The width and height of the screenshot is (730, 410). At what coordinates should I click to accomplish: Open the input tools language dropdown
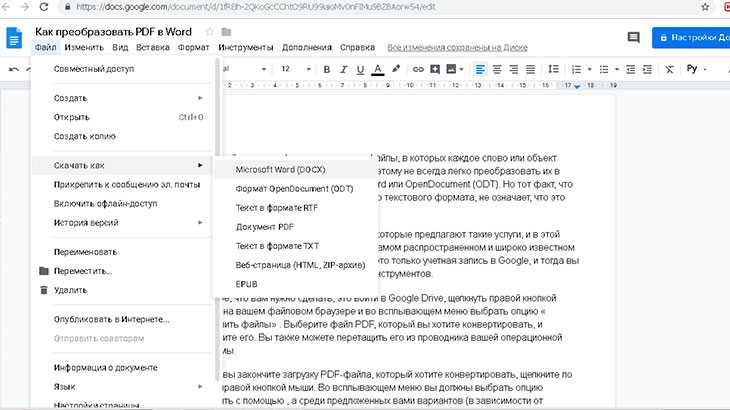point(696,69)
